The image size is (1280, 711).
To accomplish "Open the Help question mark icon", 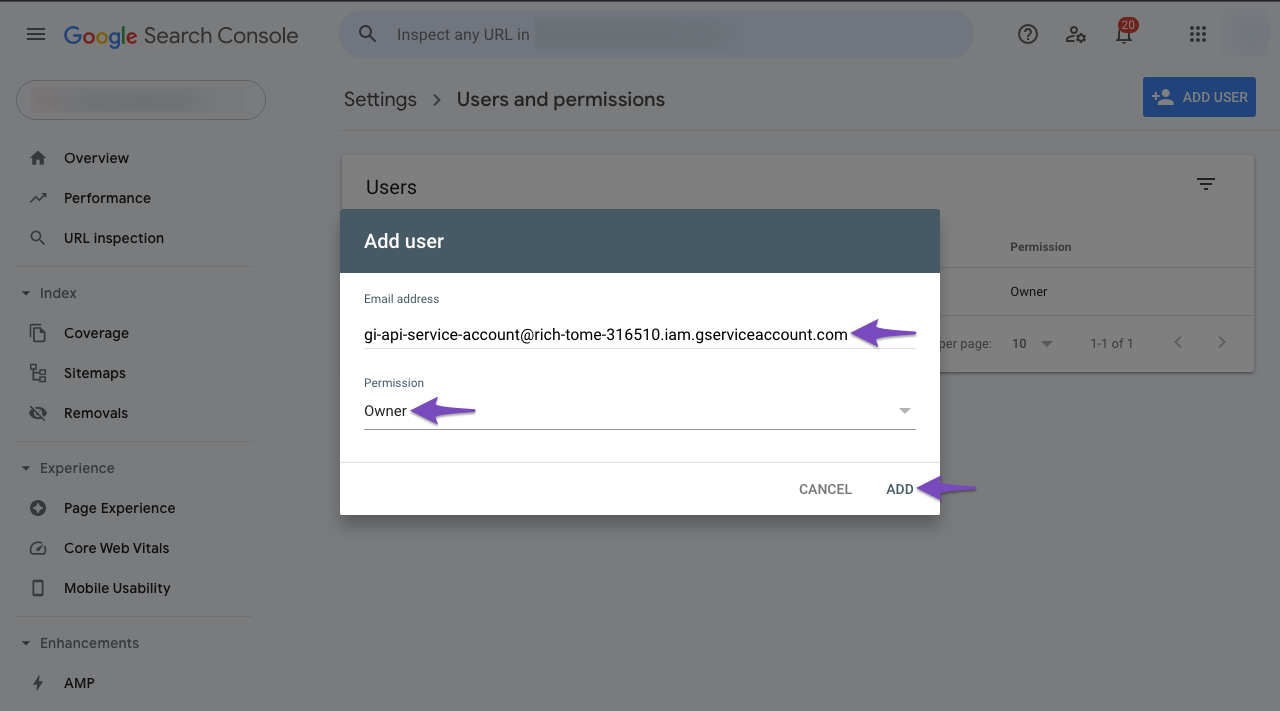I will pos(1028,34).
